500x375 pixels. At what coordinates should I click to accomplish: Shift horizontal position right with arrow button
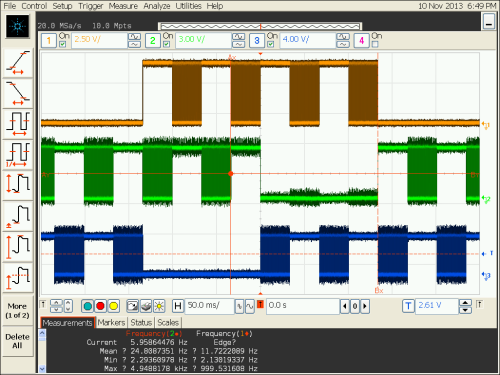tap(365, 306)
